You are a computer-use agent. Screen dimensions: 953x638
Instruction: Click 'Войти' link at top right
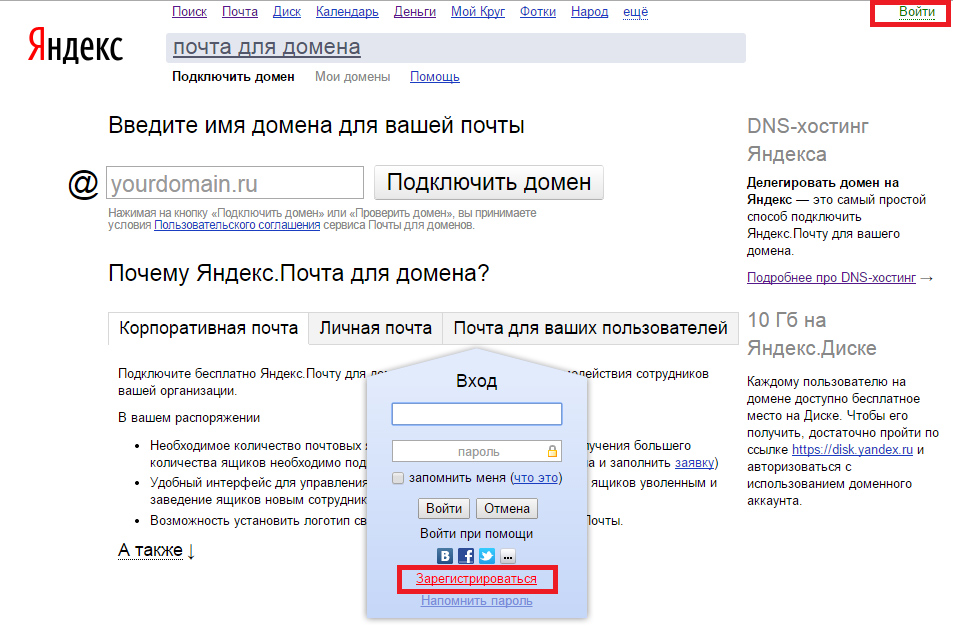tap(917, 12)
